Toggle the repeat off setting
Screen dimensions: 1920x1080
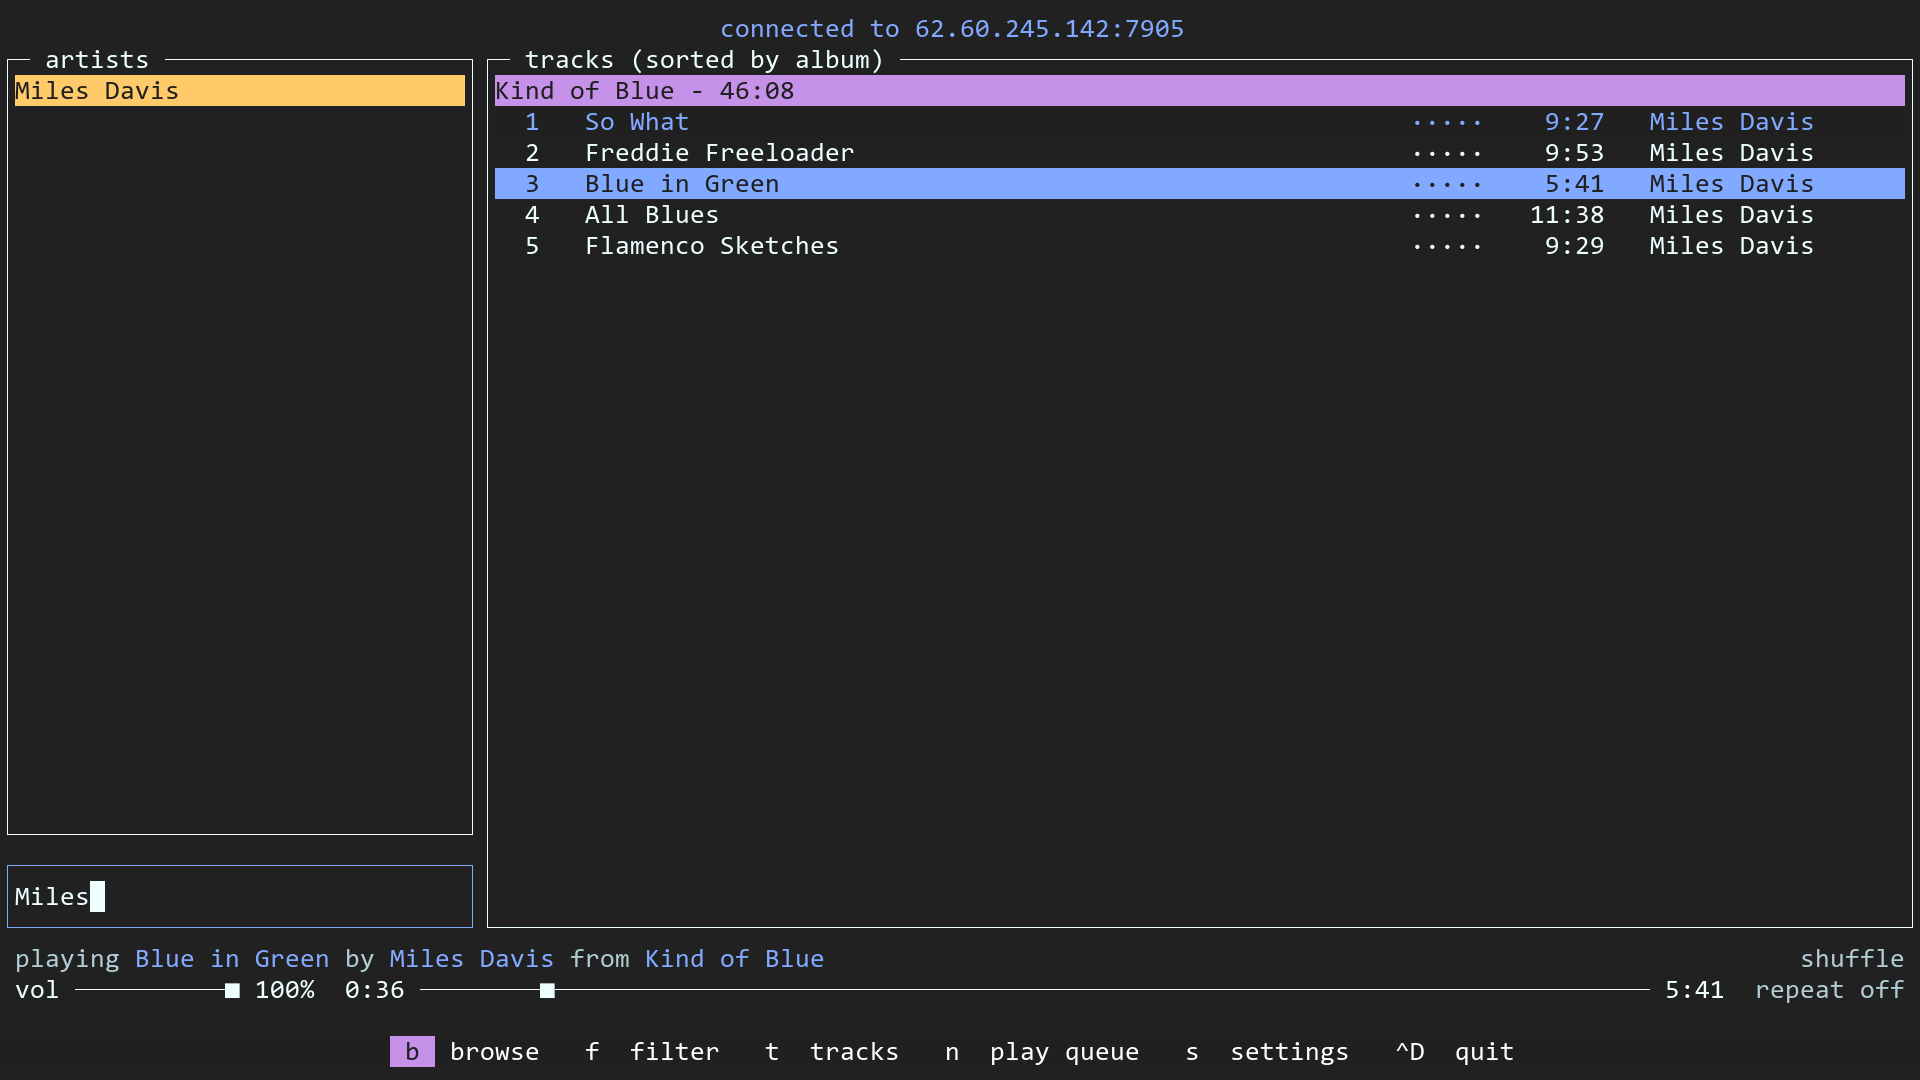[1829, 990]
